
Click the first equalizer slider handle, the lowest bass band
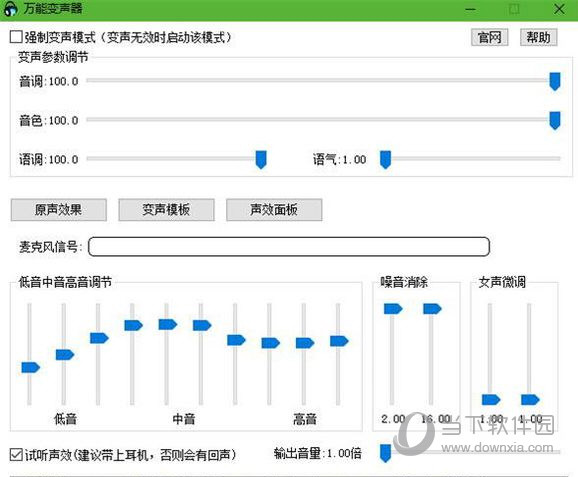[x=31, y=368]
